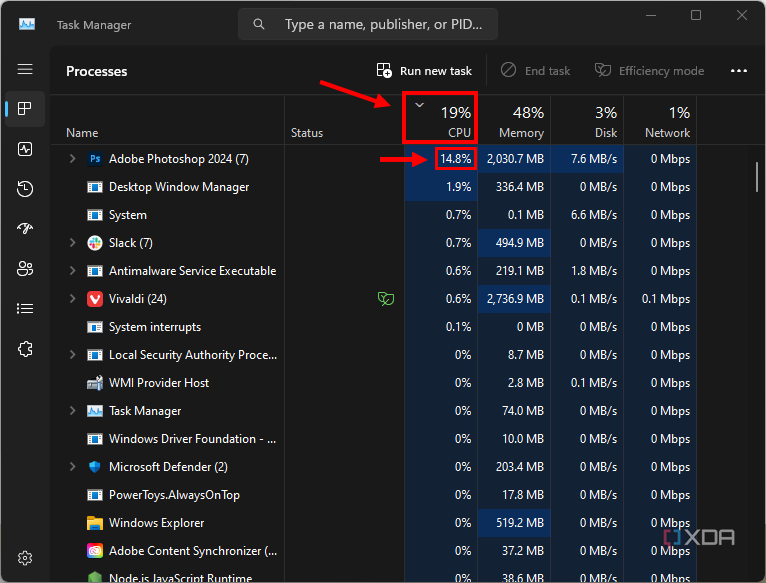This screenshot has height=583, width=766.
Task: Click the Microsoft Defender shield icon
Action: click(x=95, y=467)
